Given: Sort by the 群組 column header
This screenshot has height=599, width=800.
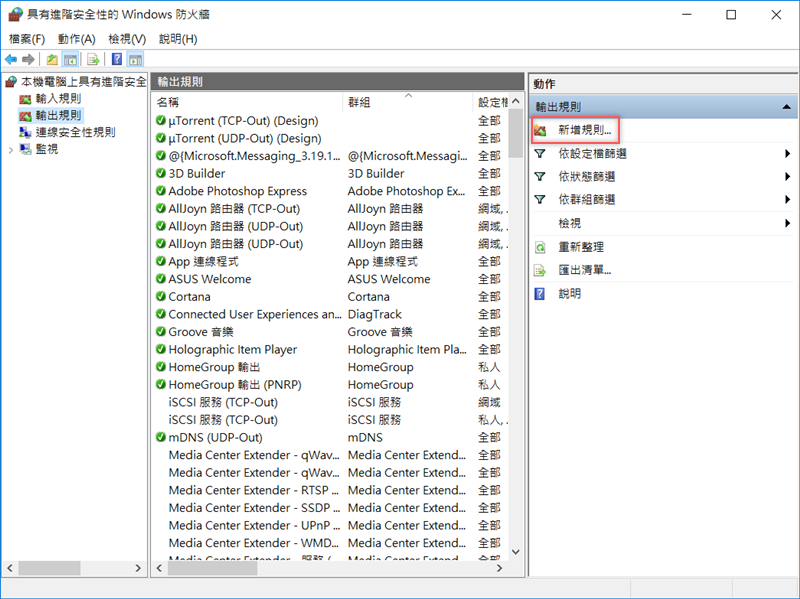Looking at the screenshot, I should [x=408, y=102].
